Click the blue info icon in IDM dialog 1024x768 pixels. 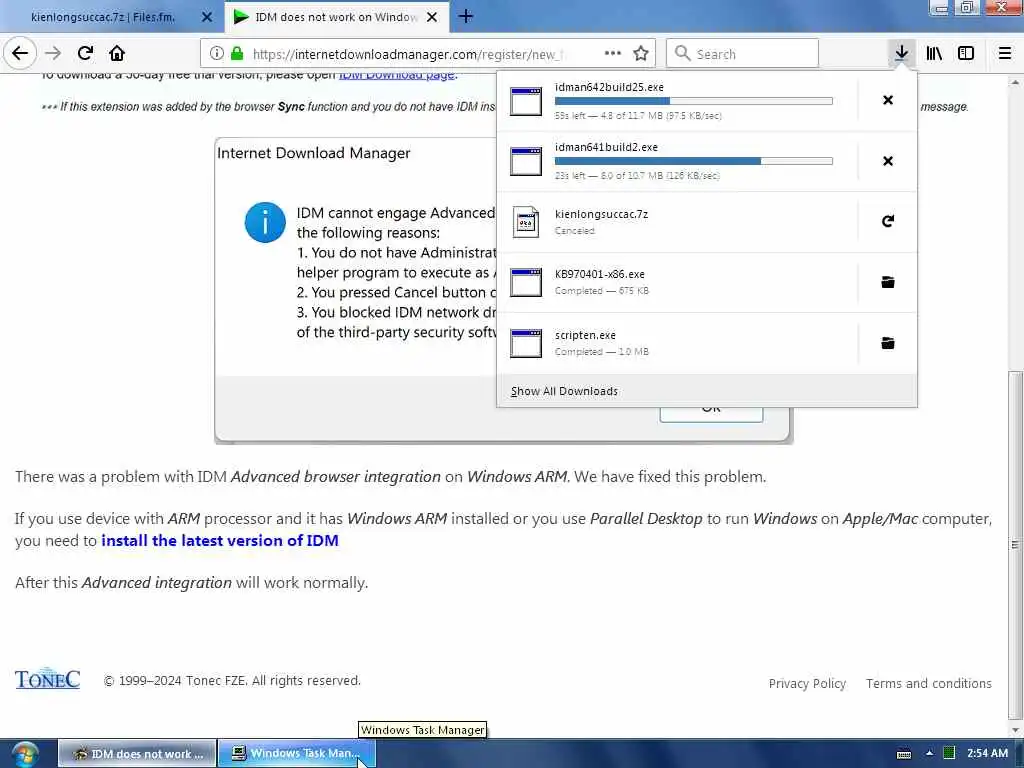pyautogui.click(x=265, y=222)
